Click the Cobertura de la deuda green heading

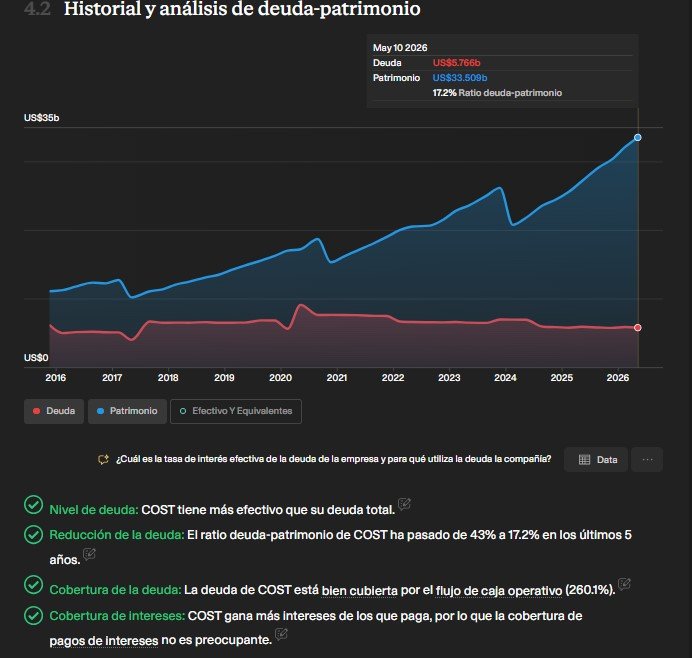click(x=115, y=590)
